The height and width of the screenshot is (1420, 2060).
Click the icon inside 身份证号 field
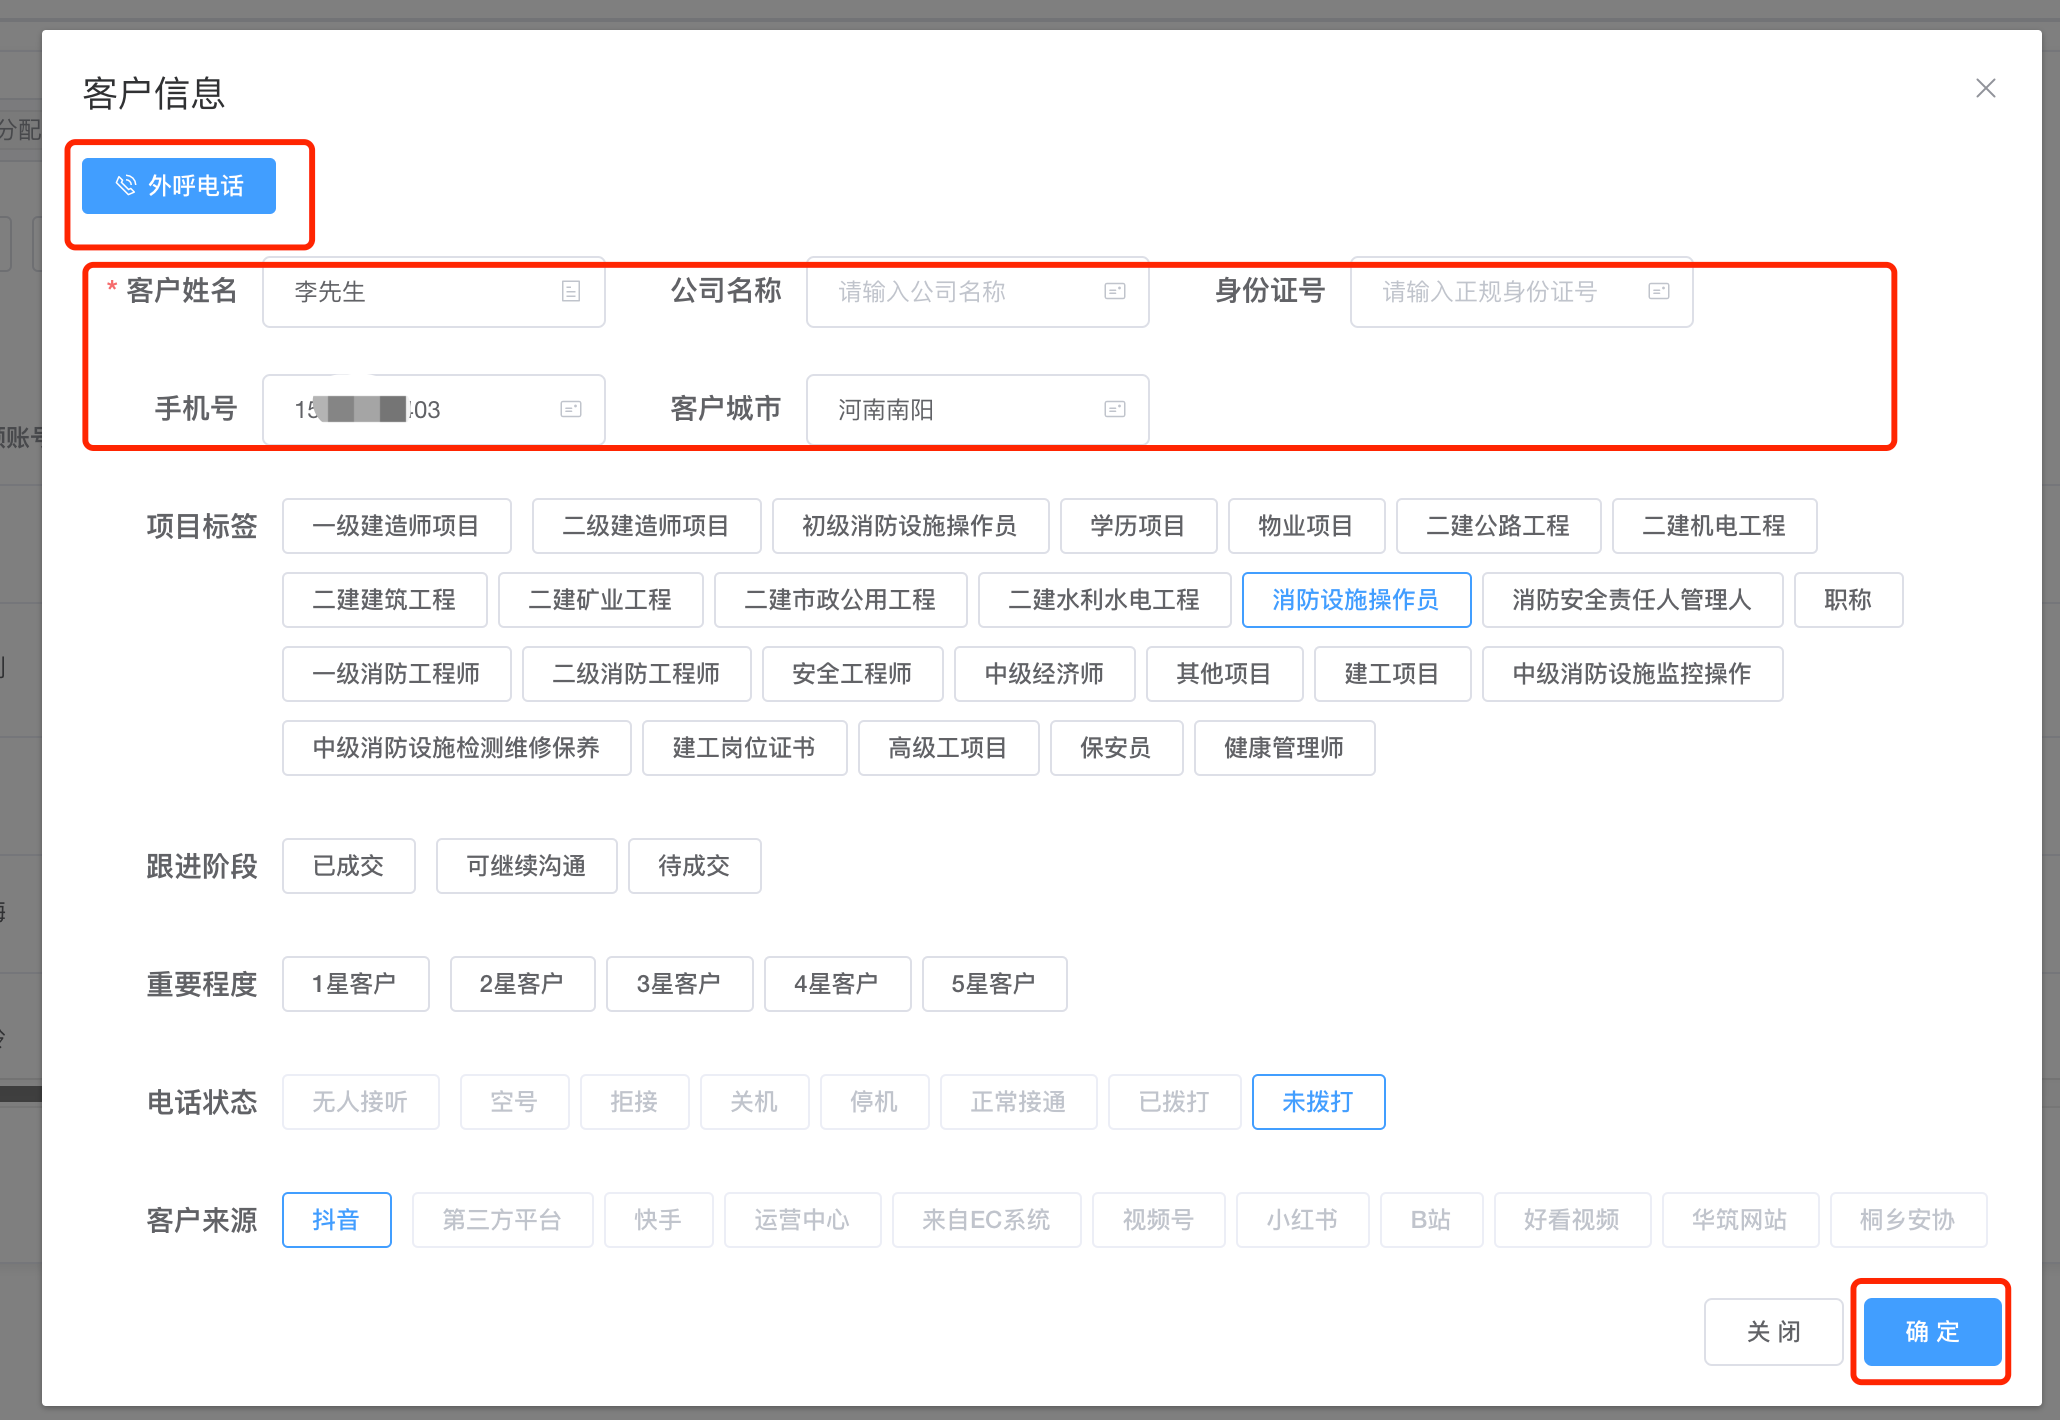(x=1659, y=291)
